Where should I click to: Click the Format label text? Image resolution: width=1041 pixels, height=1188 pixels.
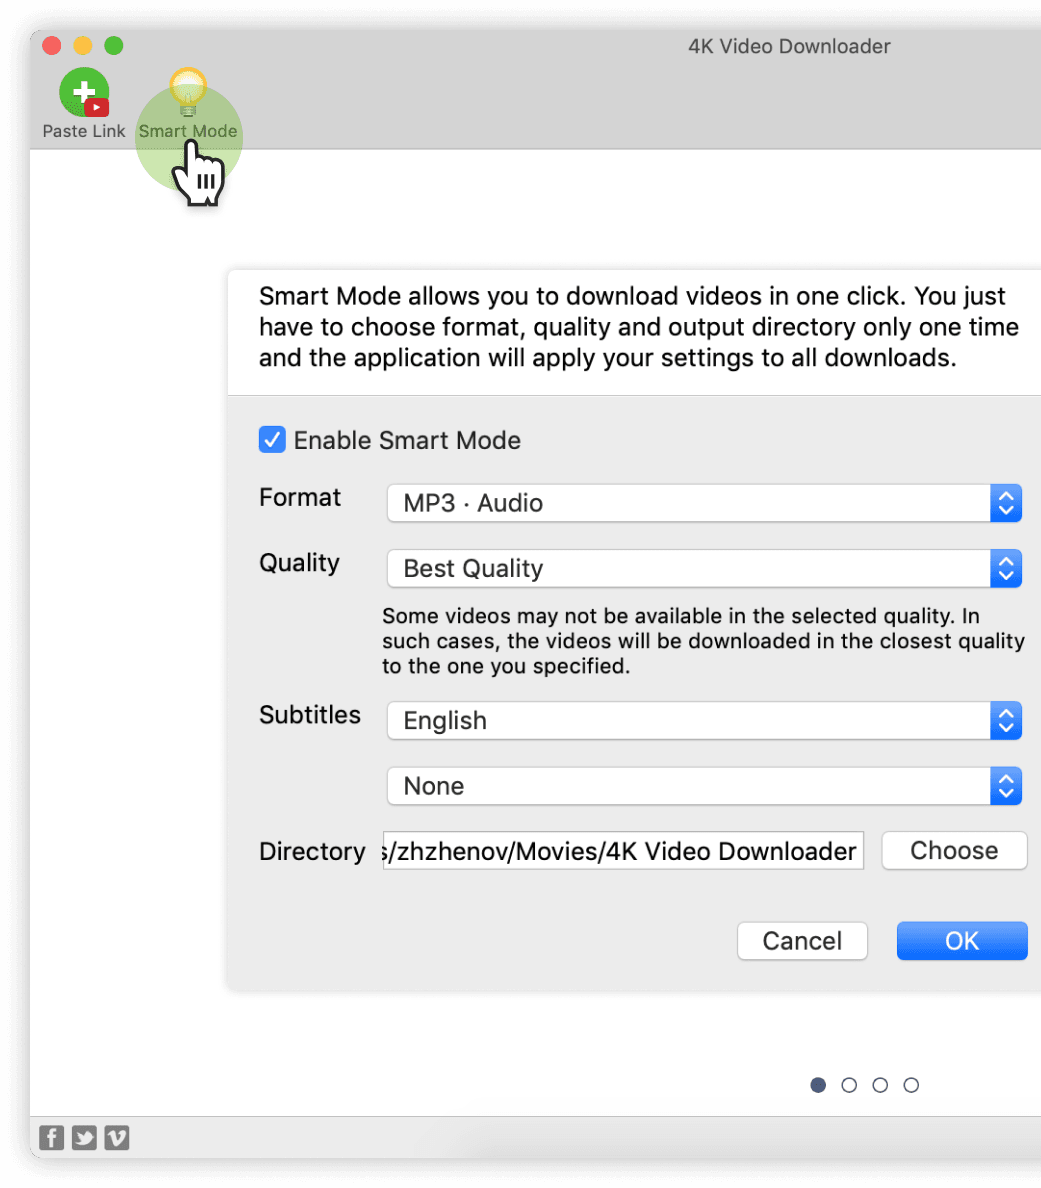click(x=300, y=498)
